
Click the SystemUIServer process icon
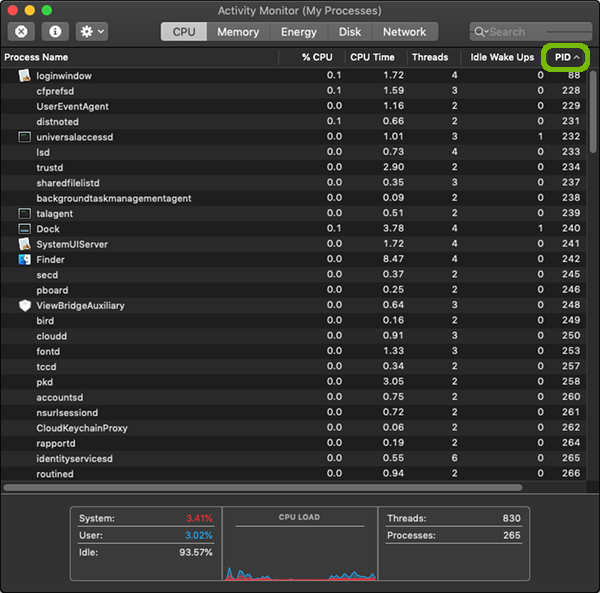tap(24, 244)
